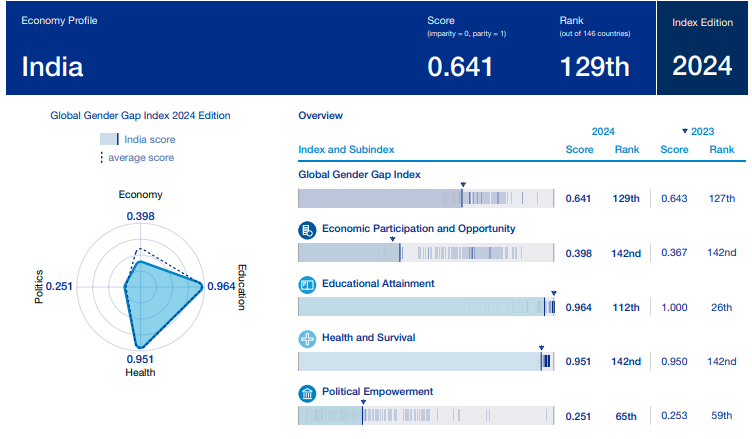Click the Educational Attainment book icon
This screenshot has width=752, height=439.
click(307, 285)
